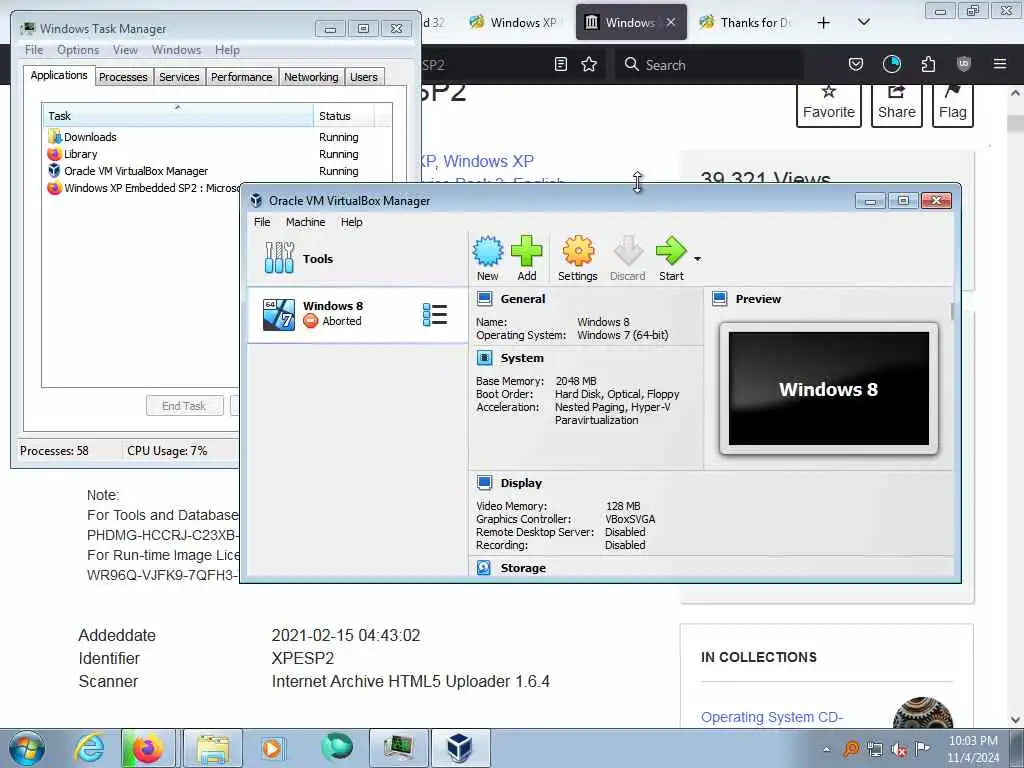Open the dropdown arrow next to Start

tap(697, 259)
